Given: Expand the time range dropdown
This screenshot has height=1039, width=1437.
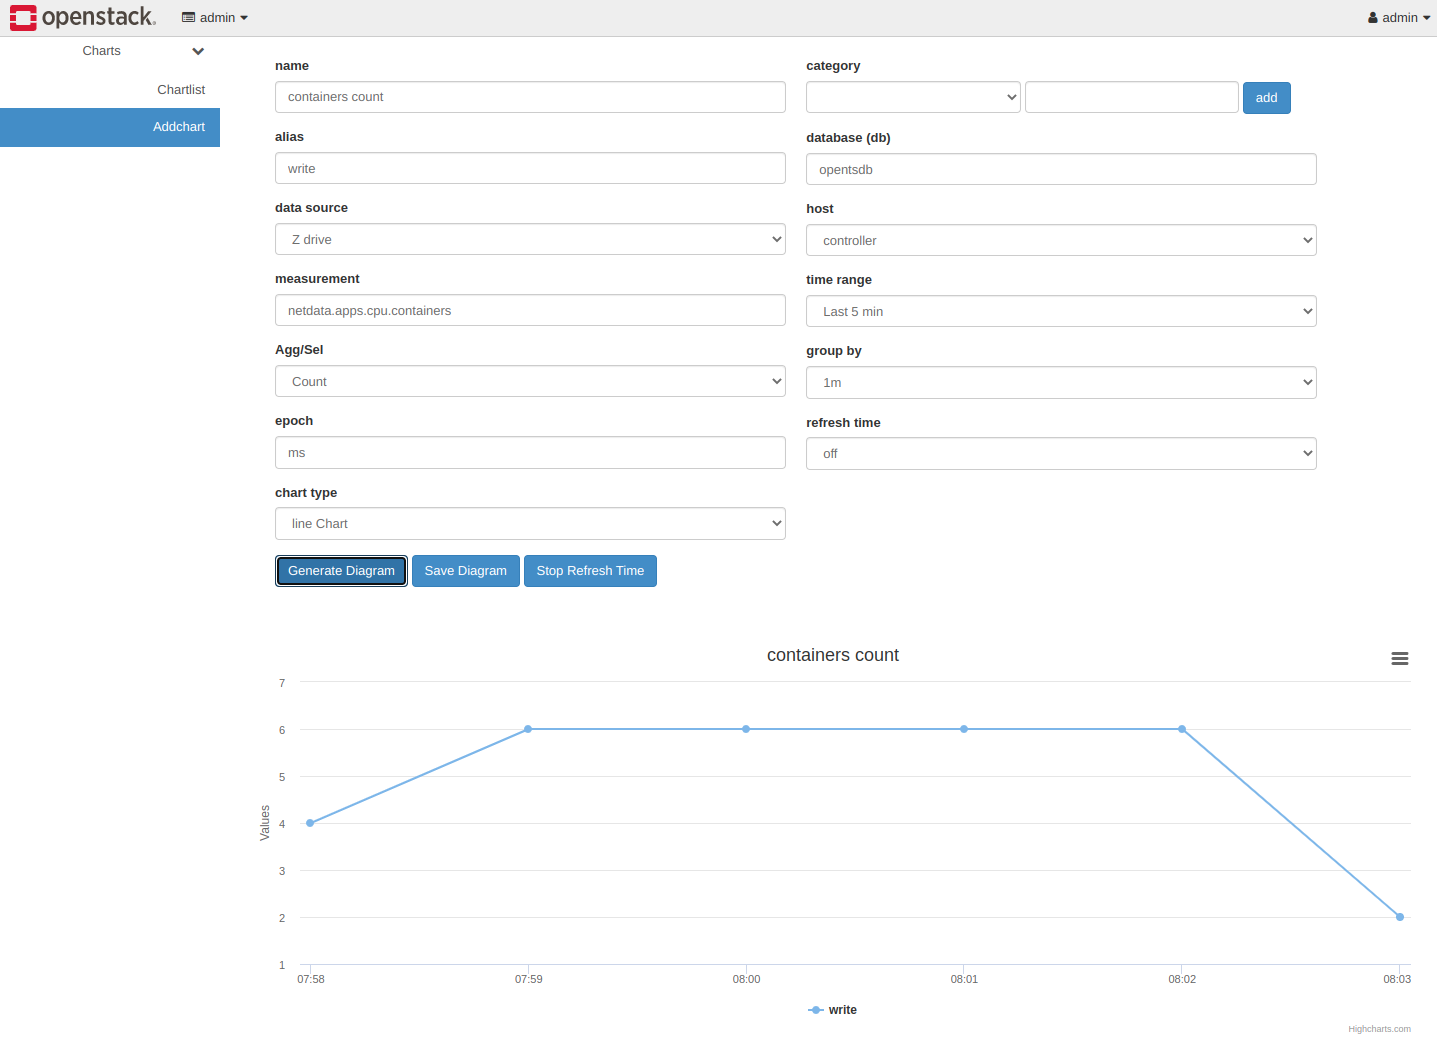Looking at the screenshot, I should pyautogui.click(x=1060, y=312).
